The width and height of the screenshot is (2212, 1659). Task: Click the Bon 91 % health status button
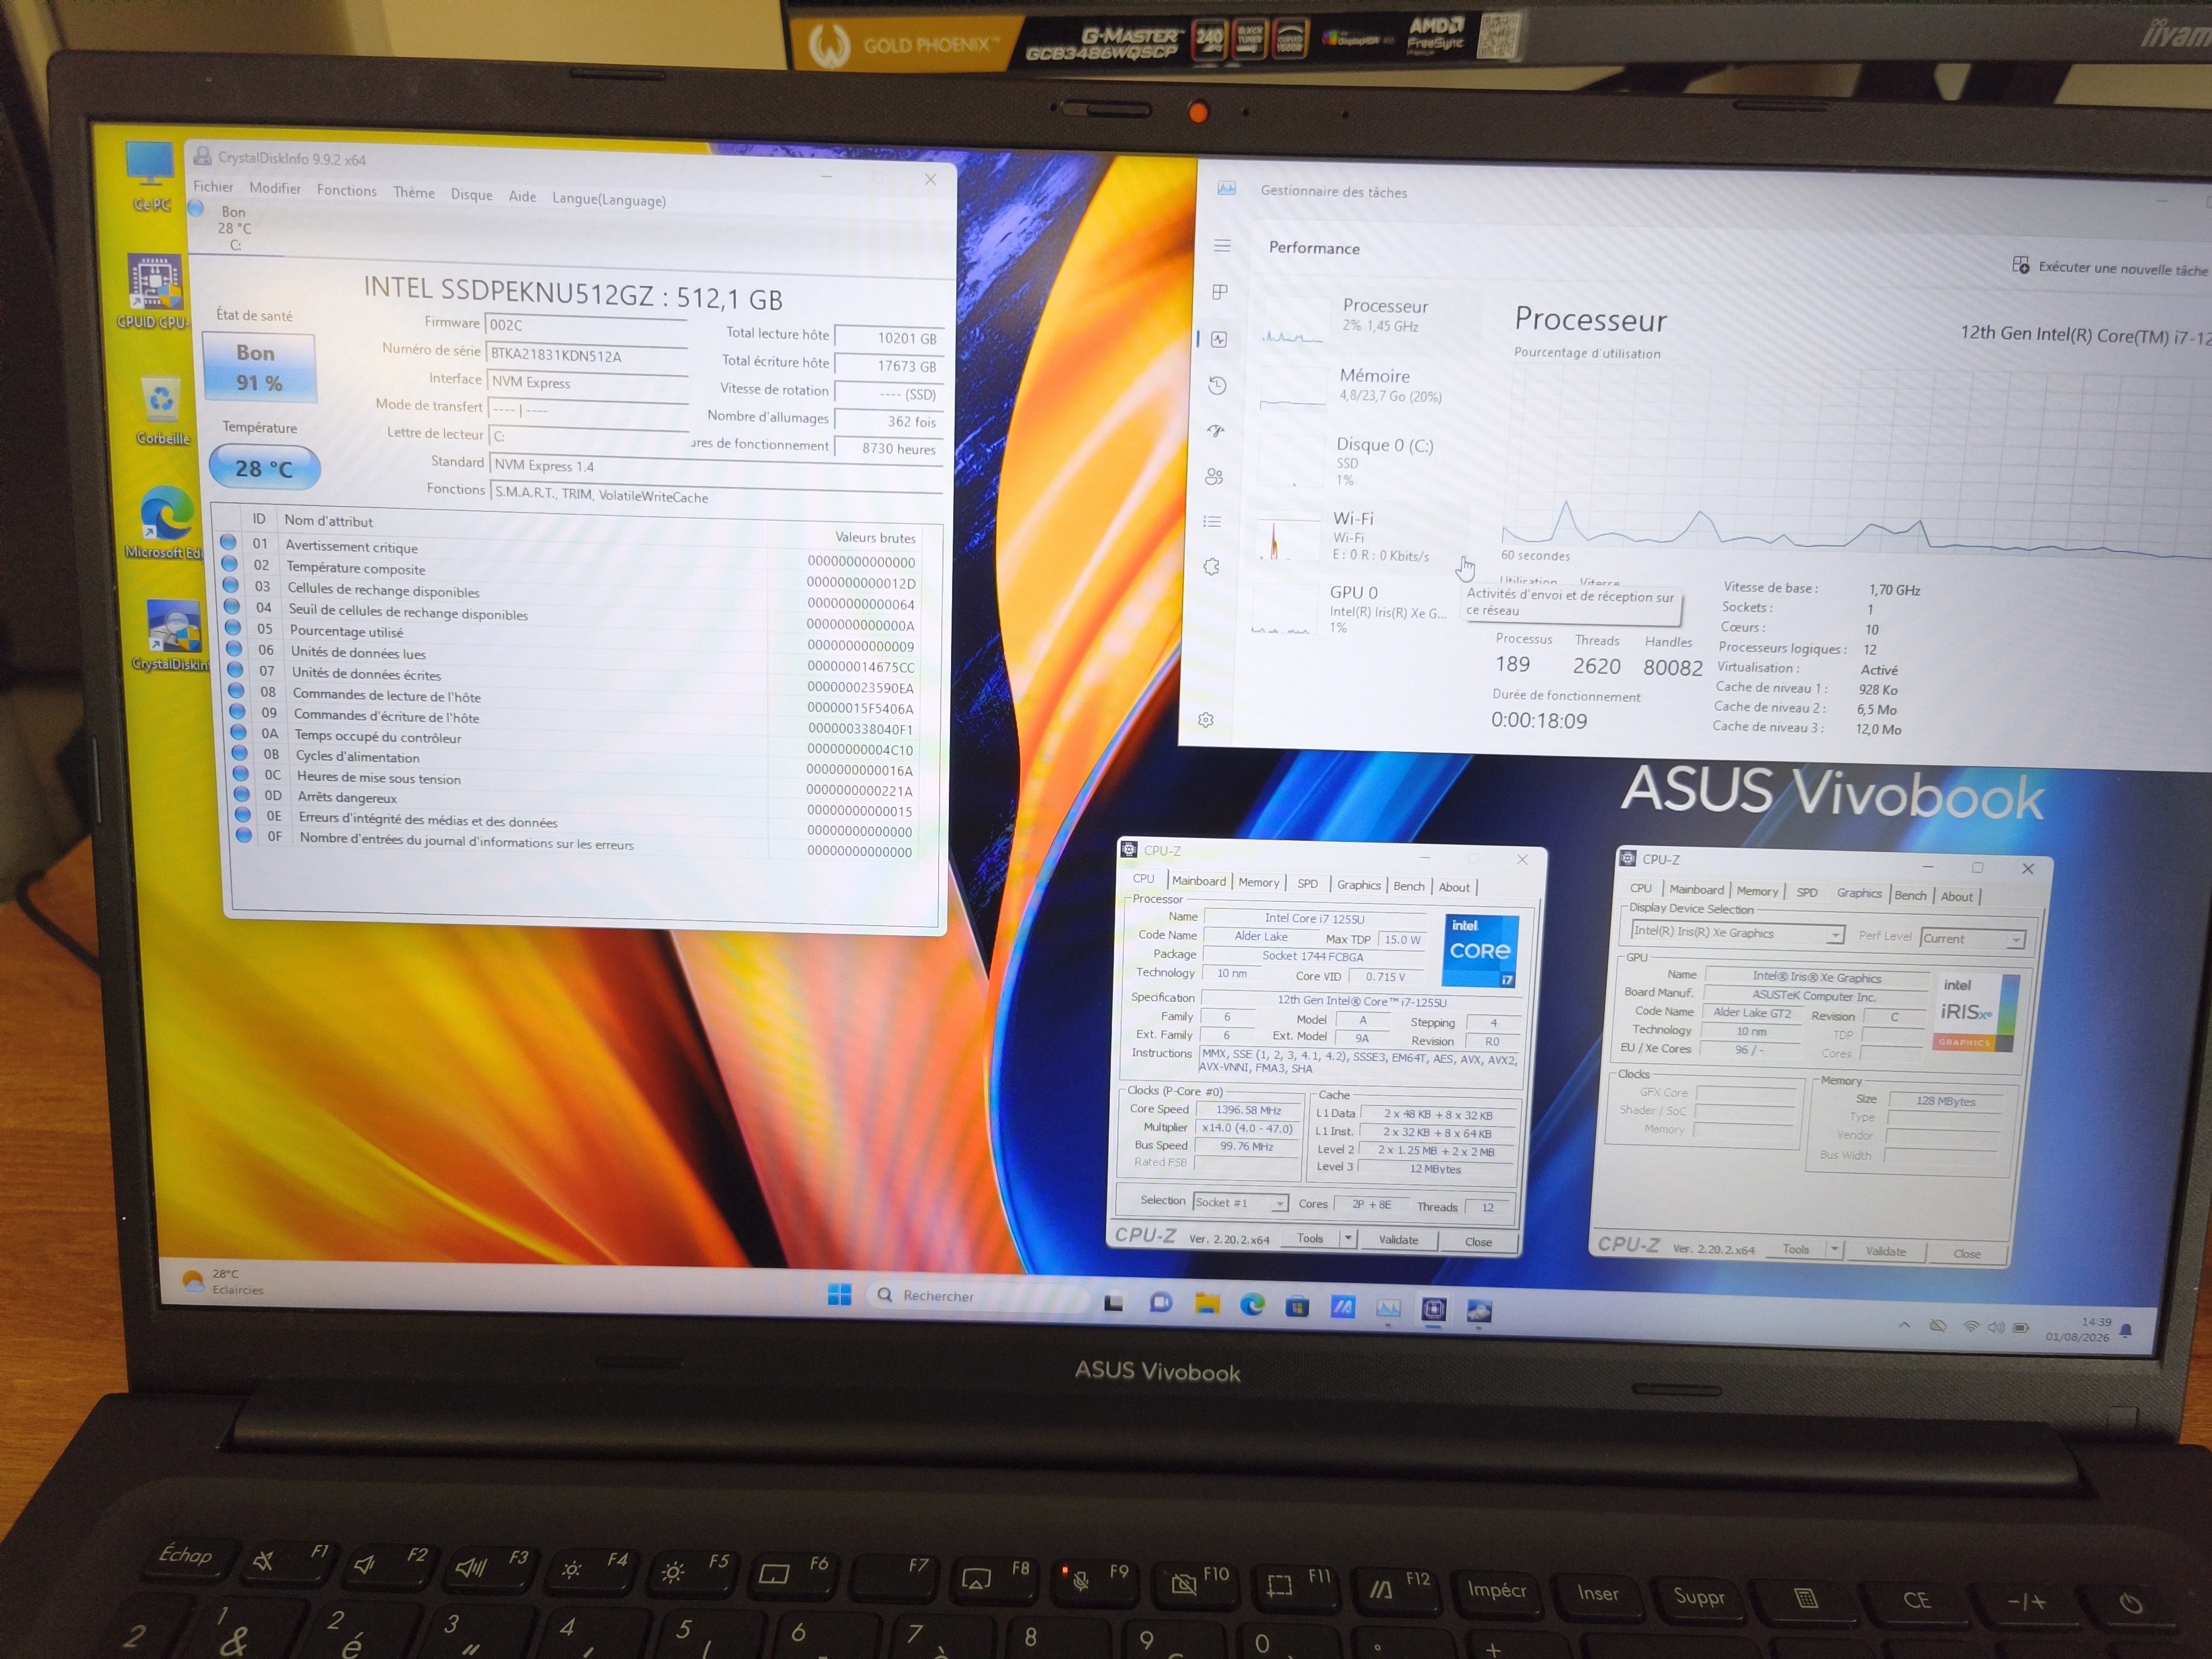(x=259, y=368)
